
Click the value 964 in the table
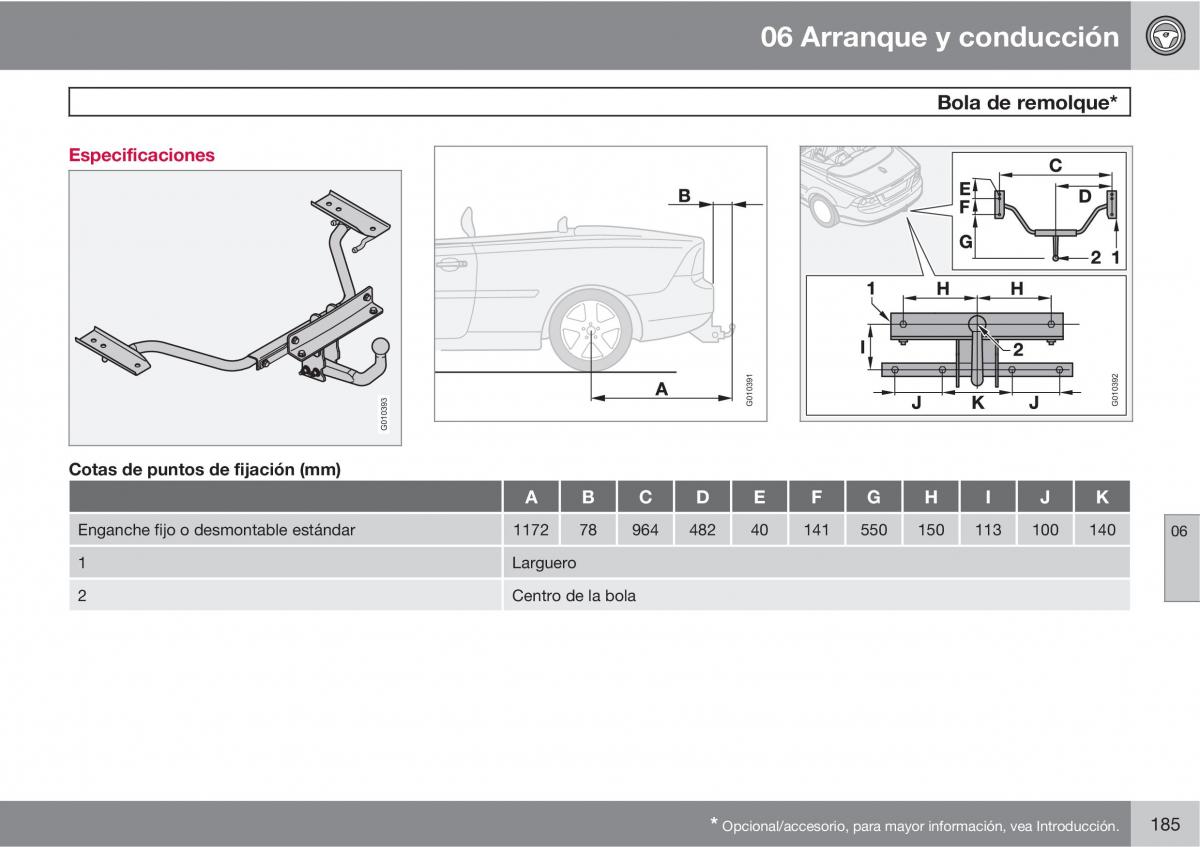[645, 530]
